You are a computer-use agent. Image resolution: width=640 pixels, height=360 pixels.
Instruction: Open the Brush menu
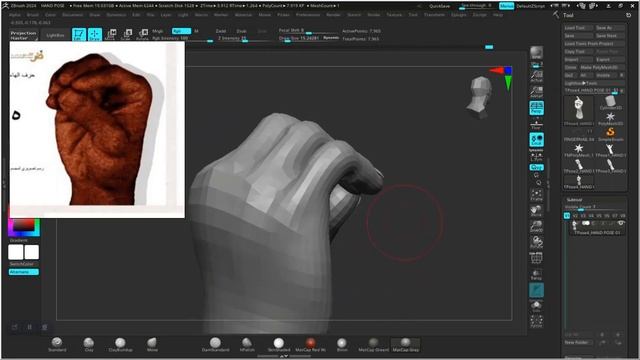33,15
